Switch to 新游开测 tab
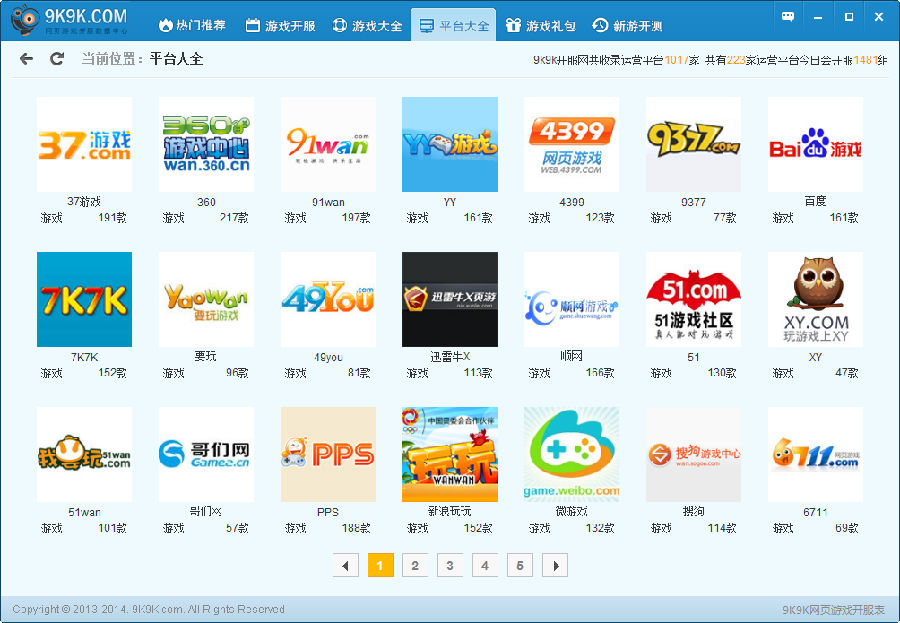Image resolution: width=900 pixels, height=623 pixels. click(x=627, y=25)
